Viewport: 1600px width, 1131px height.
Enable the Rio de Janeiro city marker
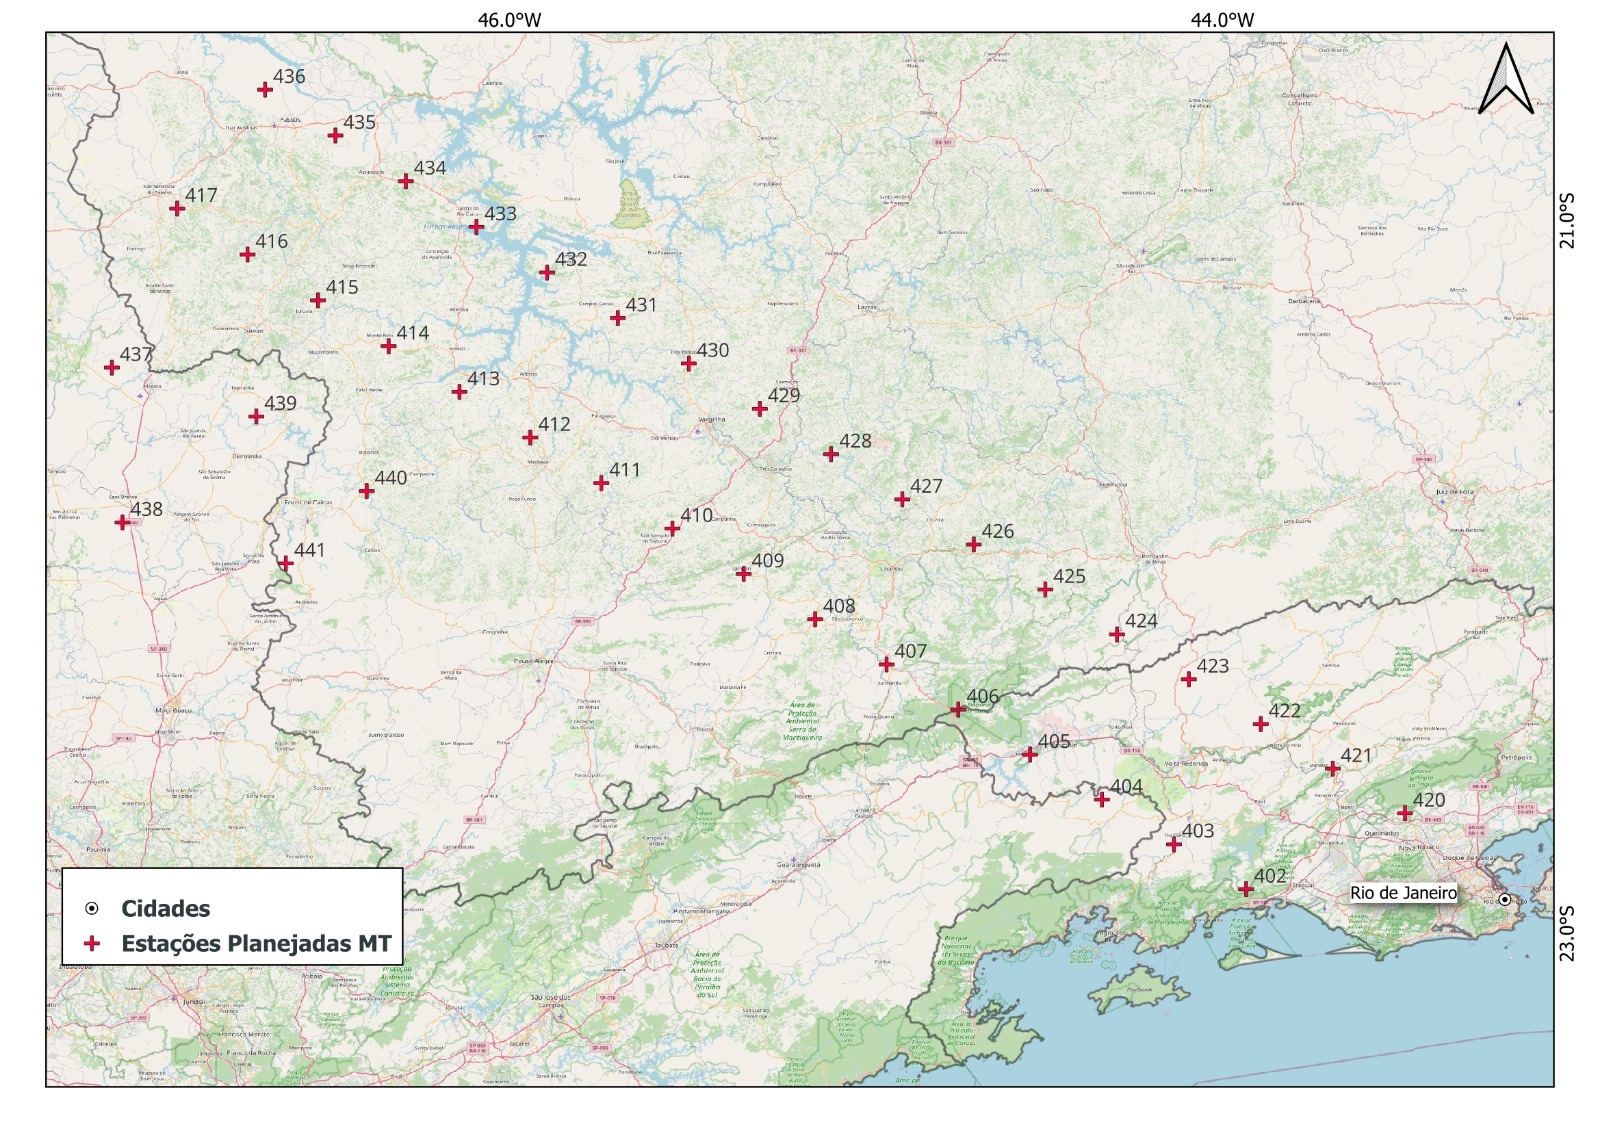(1504, 901)
